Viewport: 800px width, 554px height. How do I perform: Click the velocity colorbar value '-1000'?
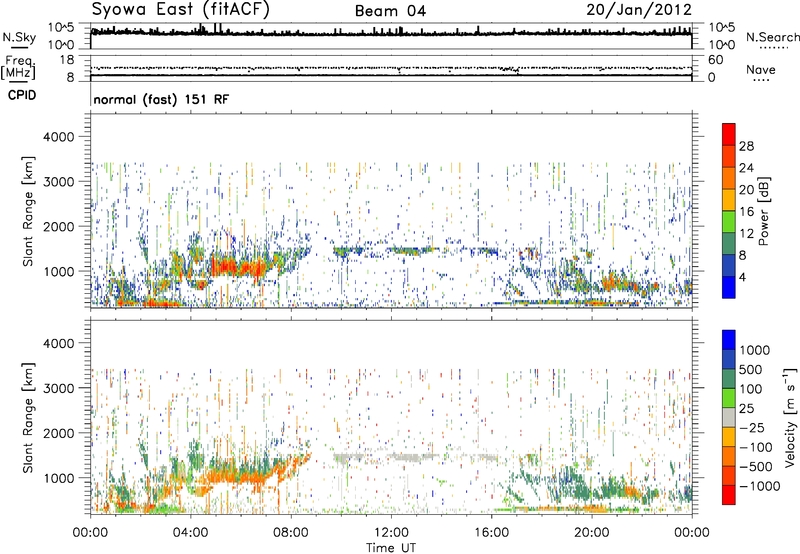click(x=760, y=486)
